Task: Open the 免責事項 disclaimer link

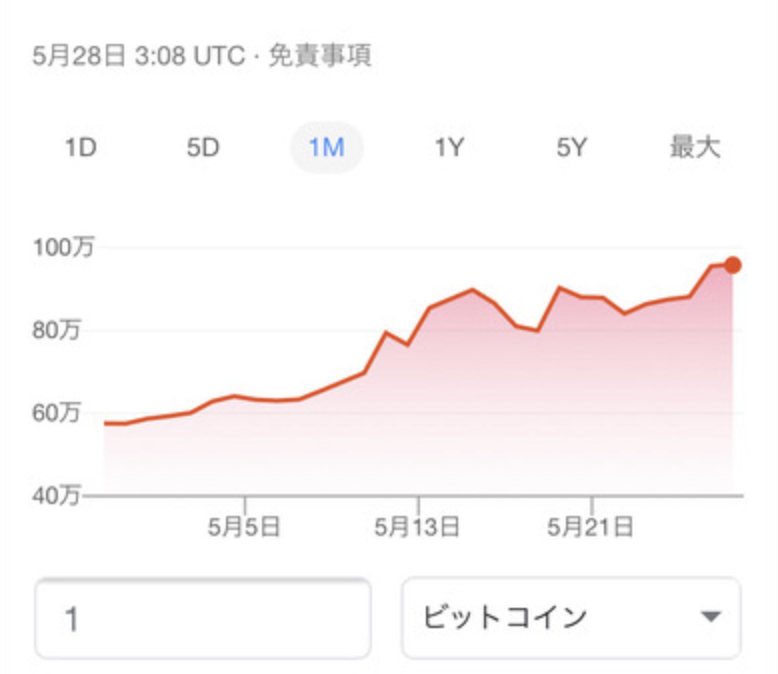Action: [320, 56]
